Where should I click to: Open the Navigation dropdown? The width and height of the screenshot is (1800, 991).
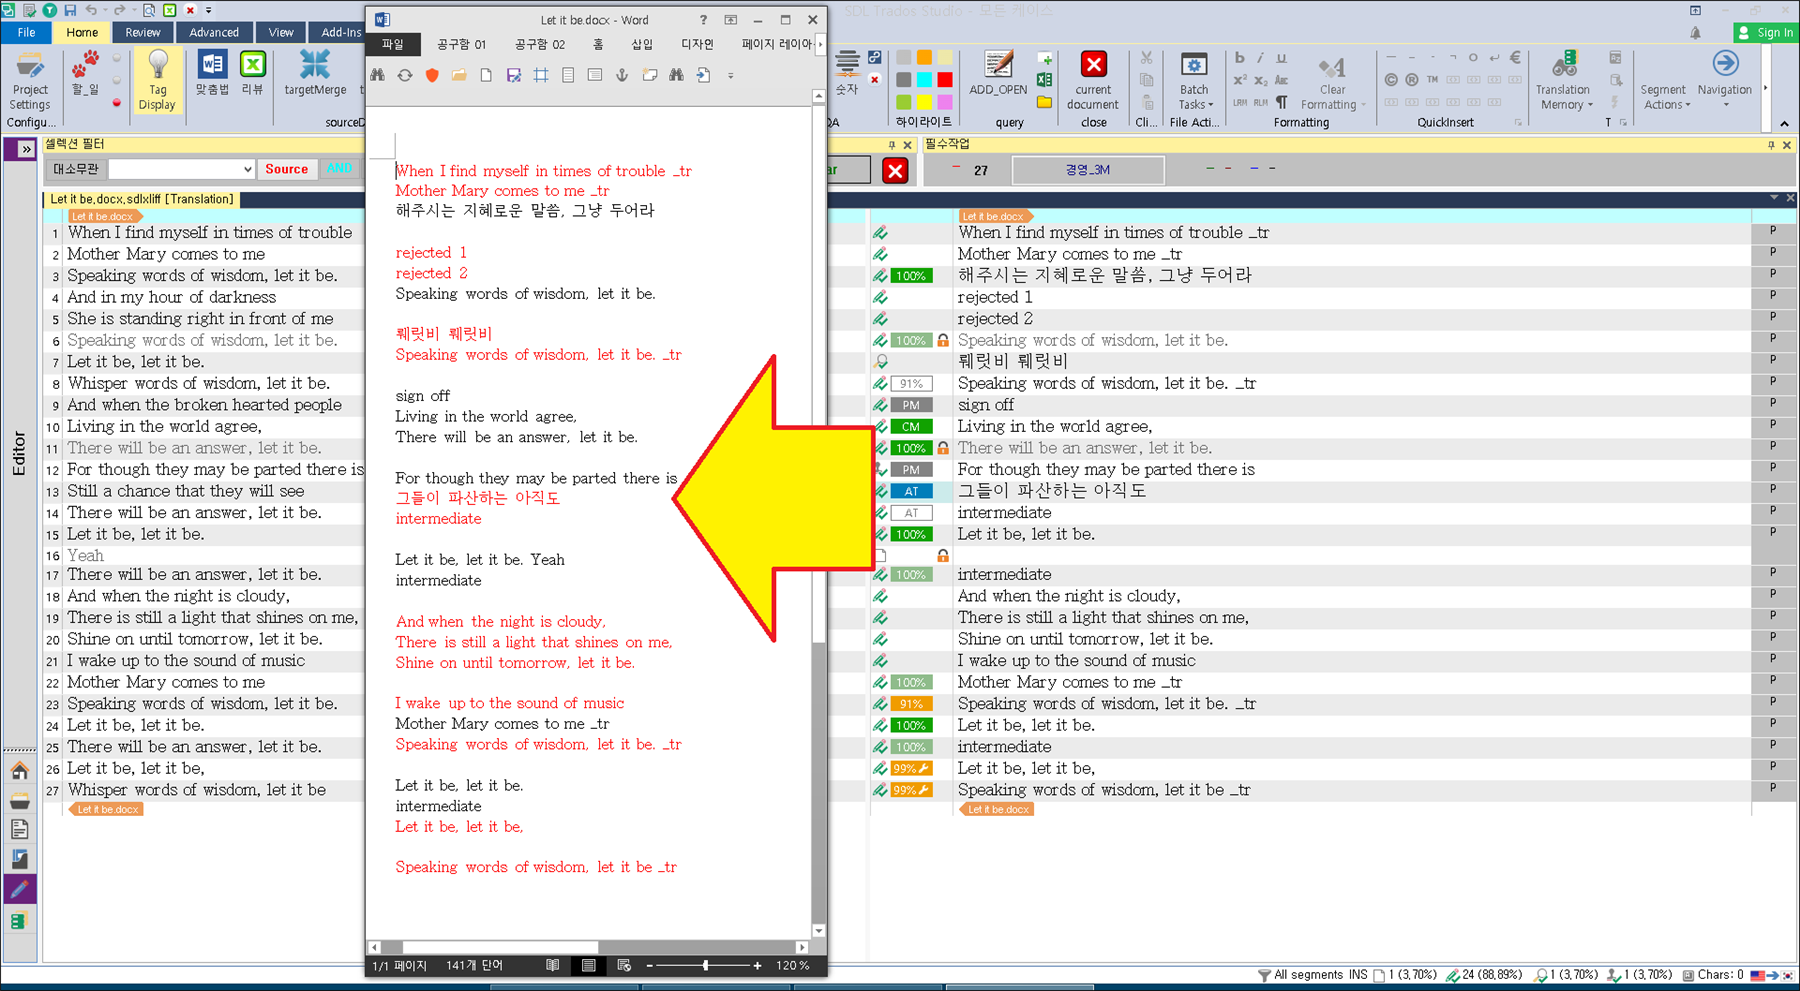[1725, 80]
